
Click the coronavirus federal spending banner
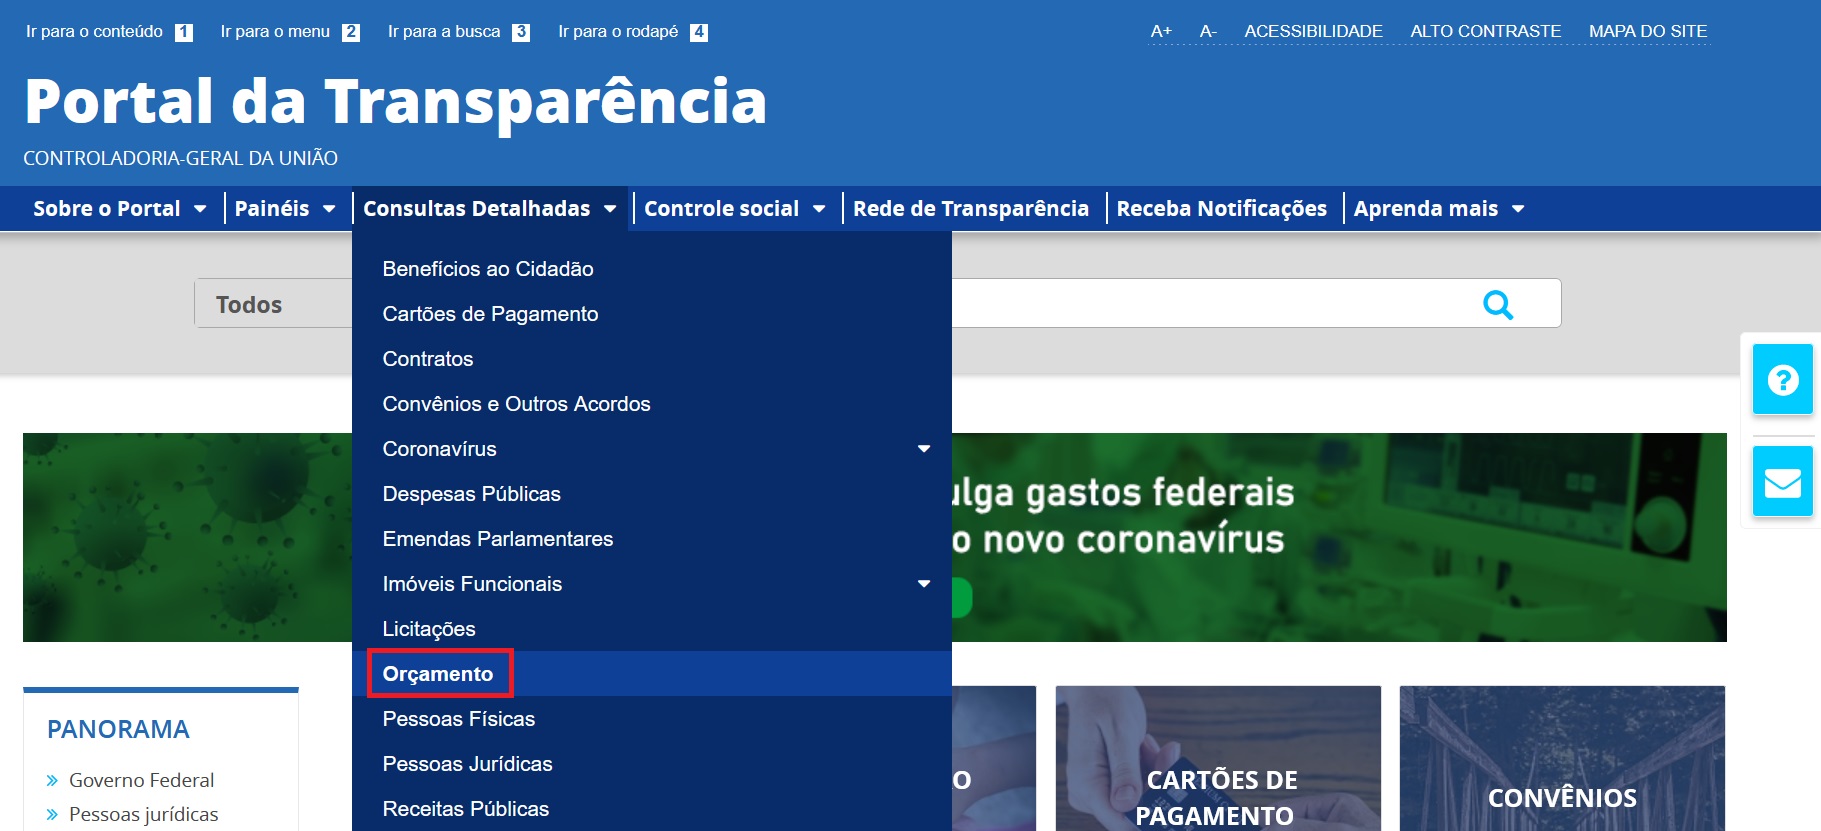pos(1339,537)
